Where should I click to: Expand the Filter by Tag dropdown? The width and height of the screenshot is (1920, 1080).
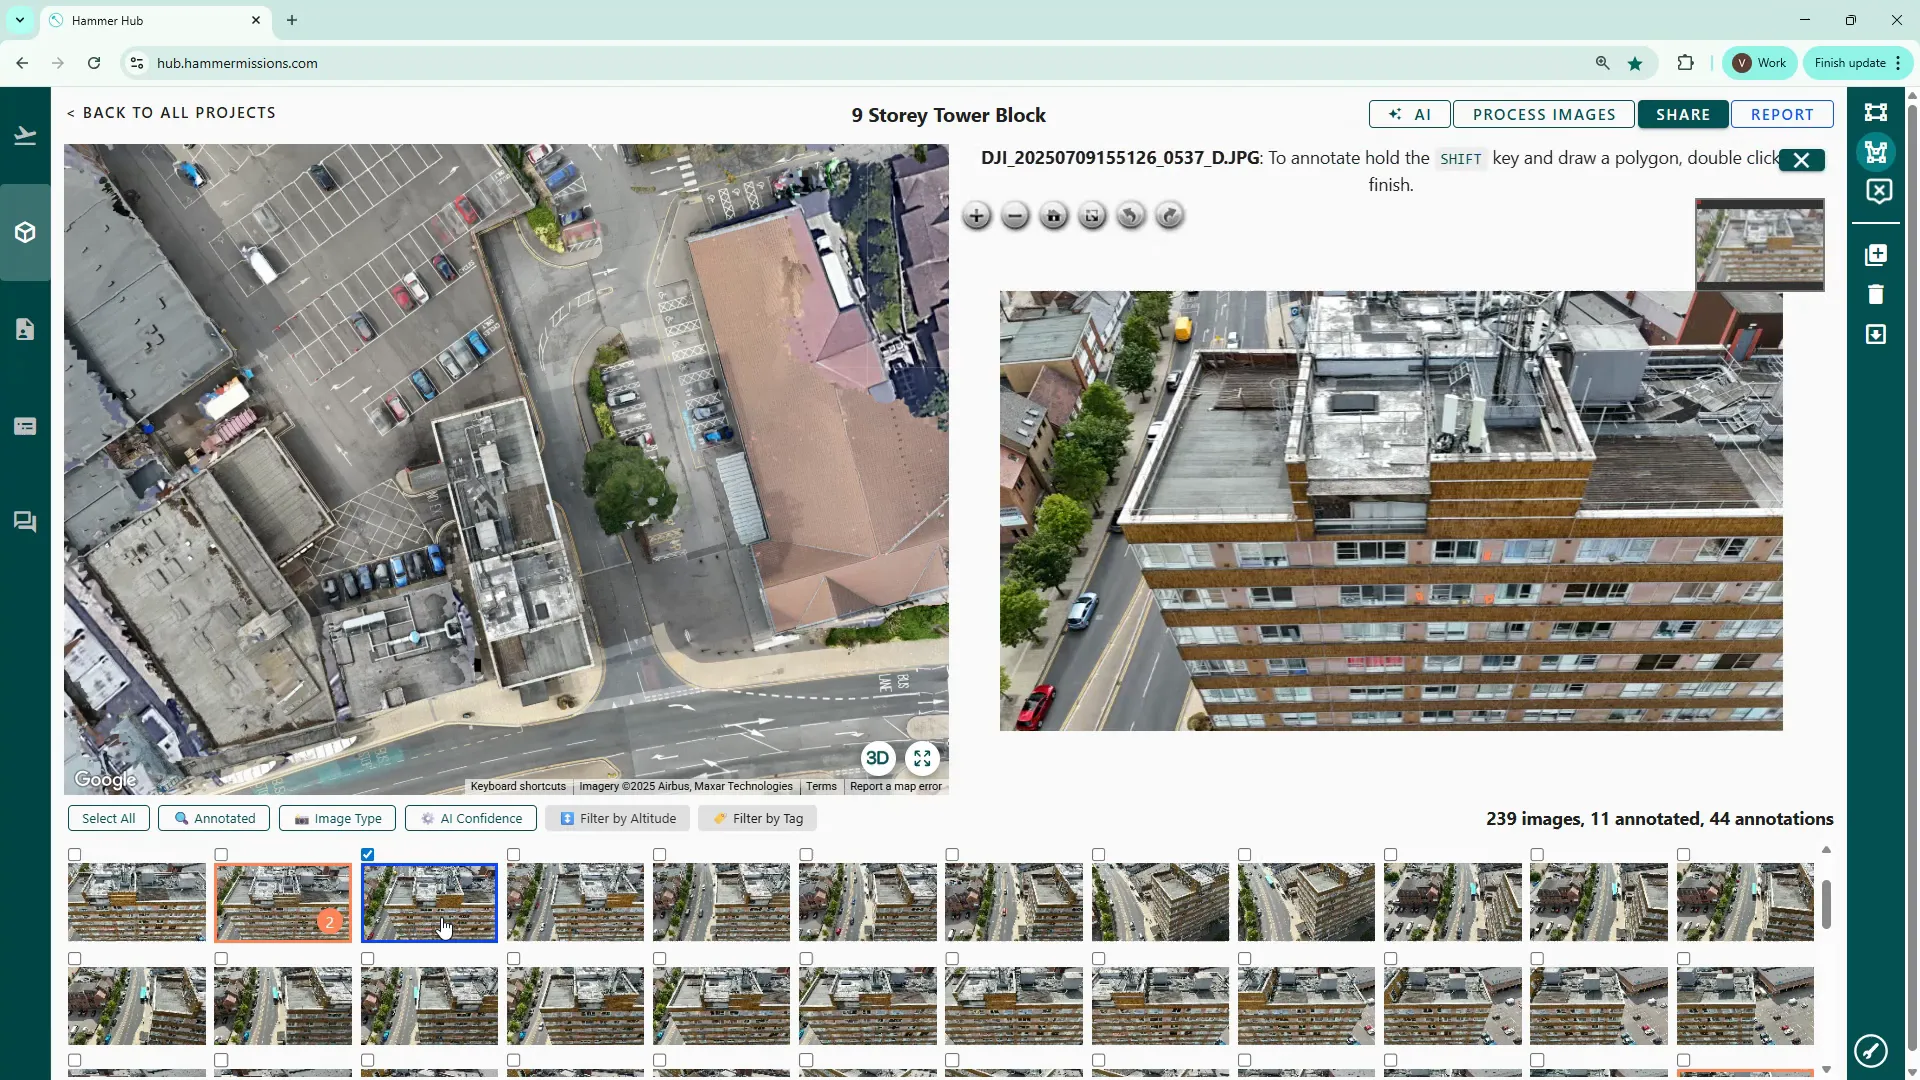(757, 818)
